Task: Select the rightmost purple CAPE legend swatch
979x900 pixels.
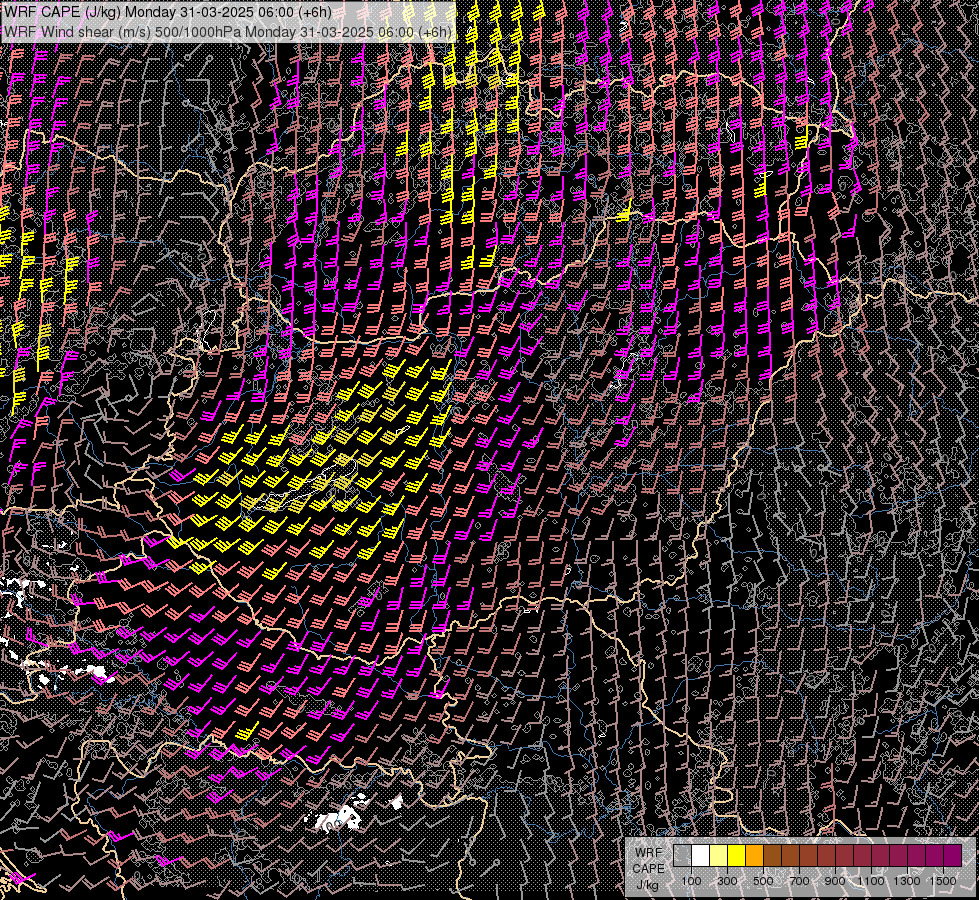Action: pos(953,855)
